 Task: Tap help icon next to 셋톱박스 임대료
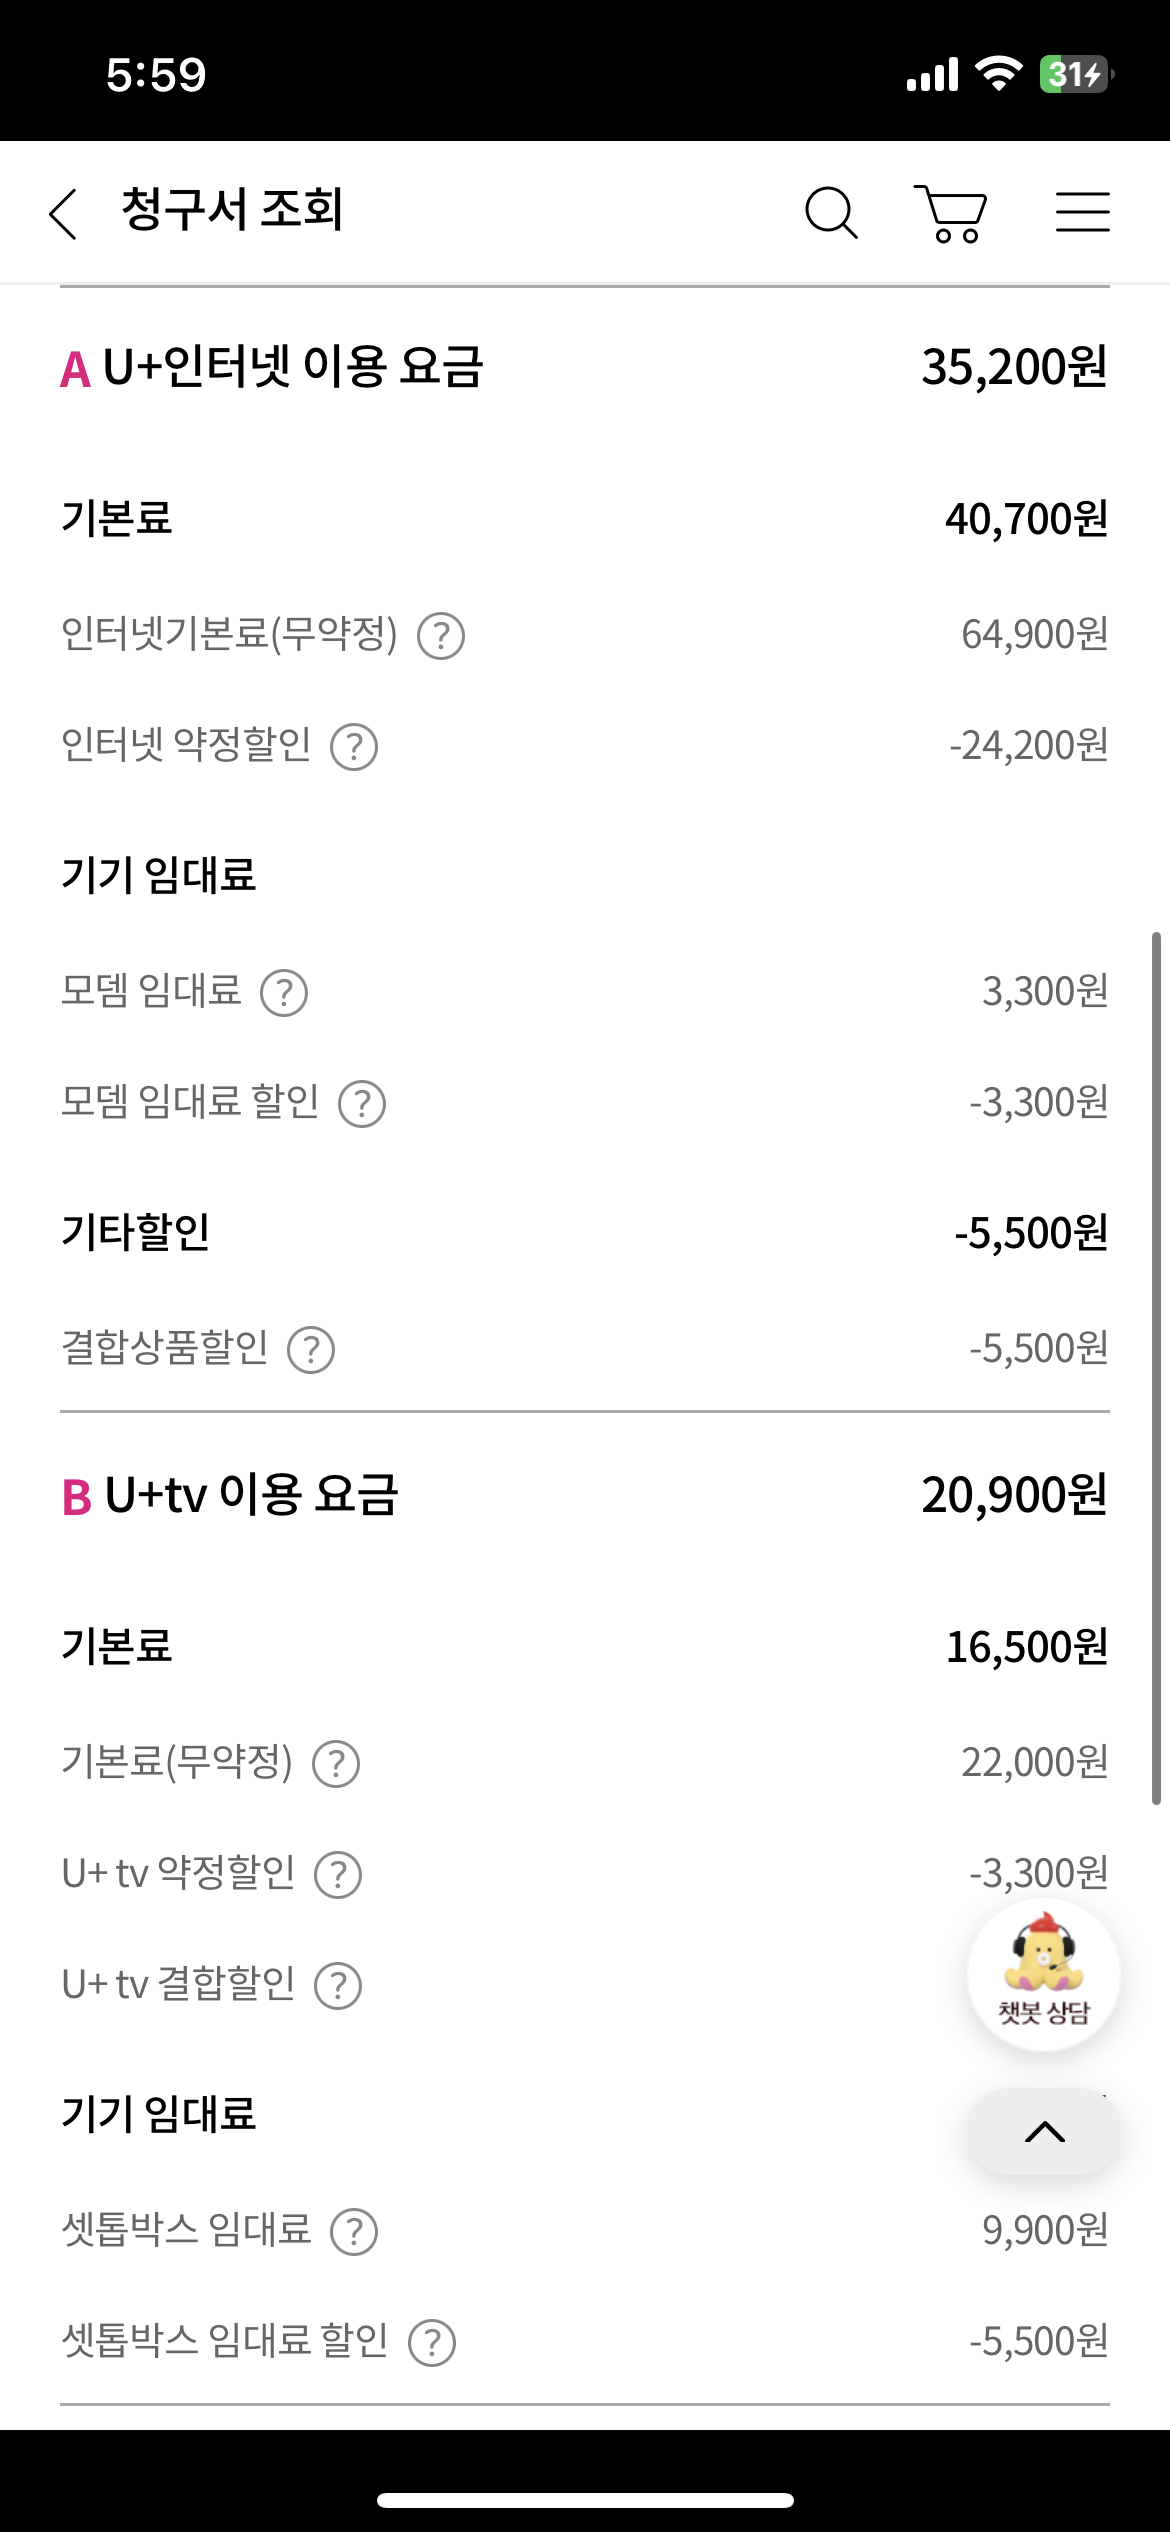354,2232
